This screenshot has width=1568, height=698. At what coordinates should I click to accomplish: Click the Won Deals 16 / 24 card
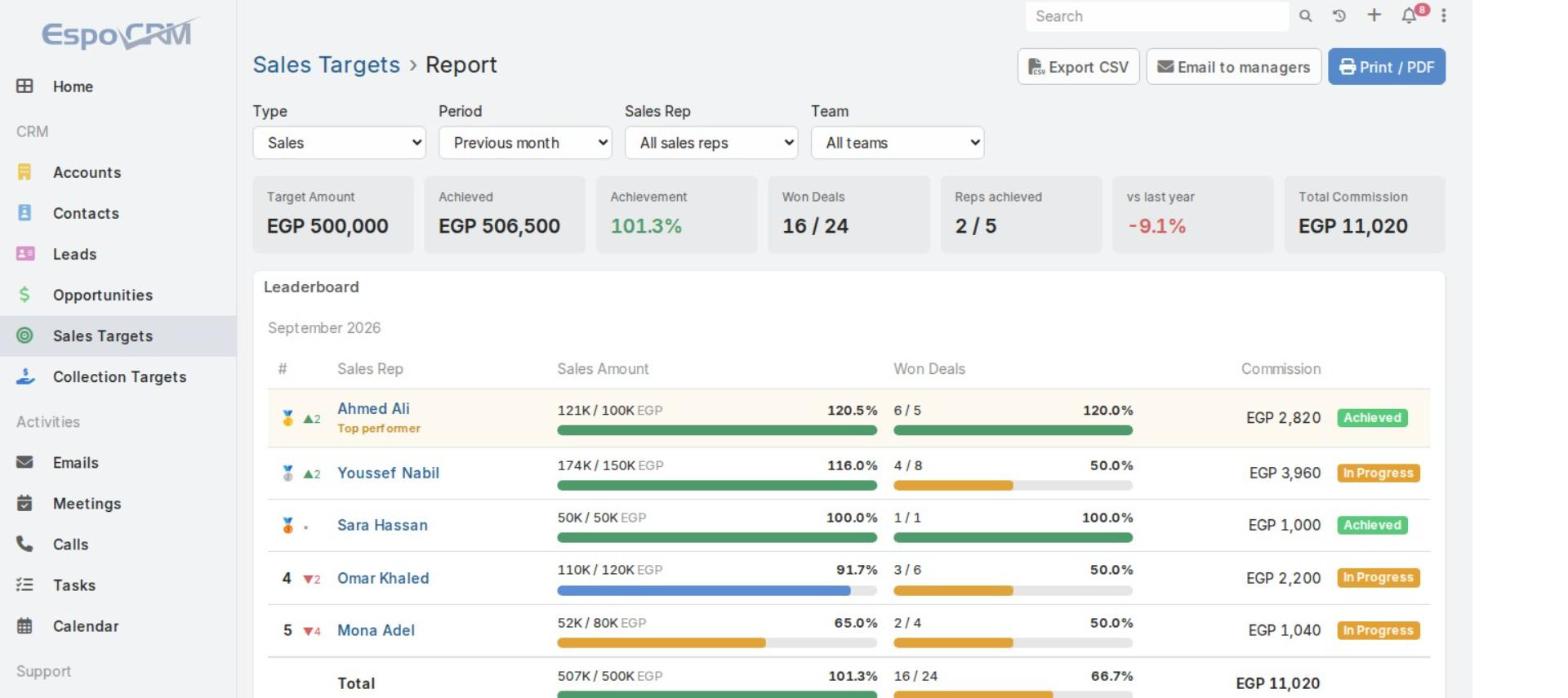pyautogui.click(x=849, y=214)
